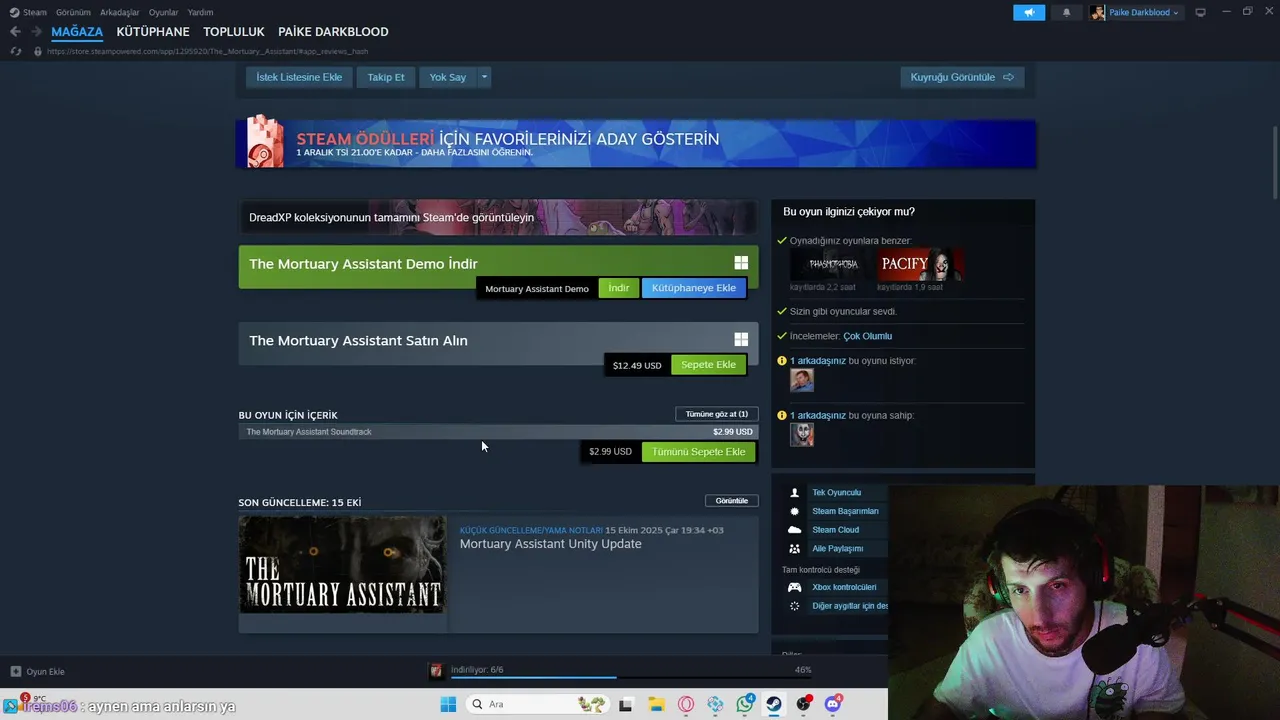Click Tümüne göz at (1) button

[717, 414]
